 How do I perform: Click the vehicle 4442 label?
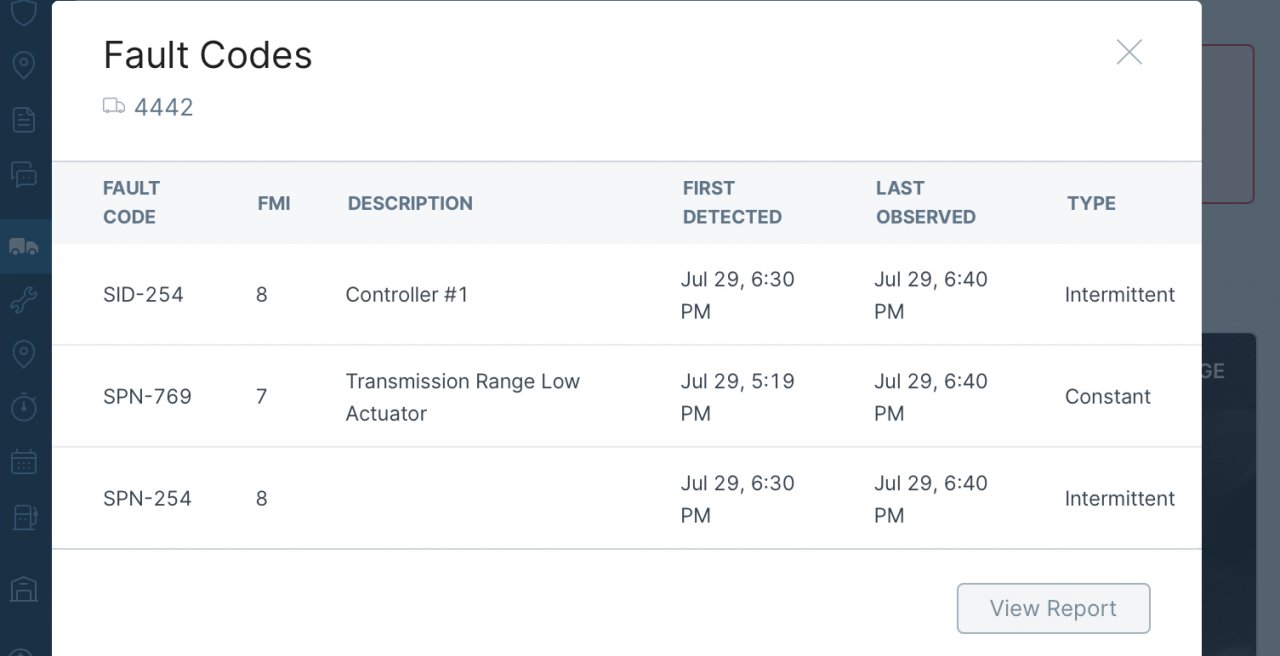(163, 107)
